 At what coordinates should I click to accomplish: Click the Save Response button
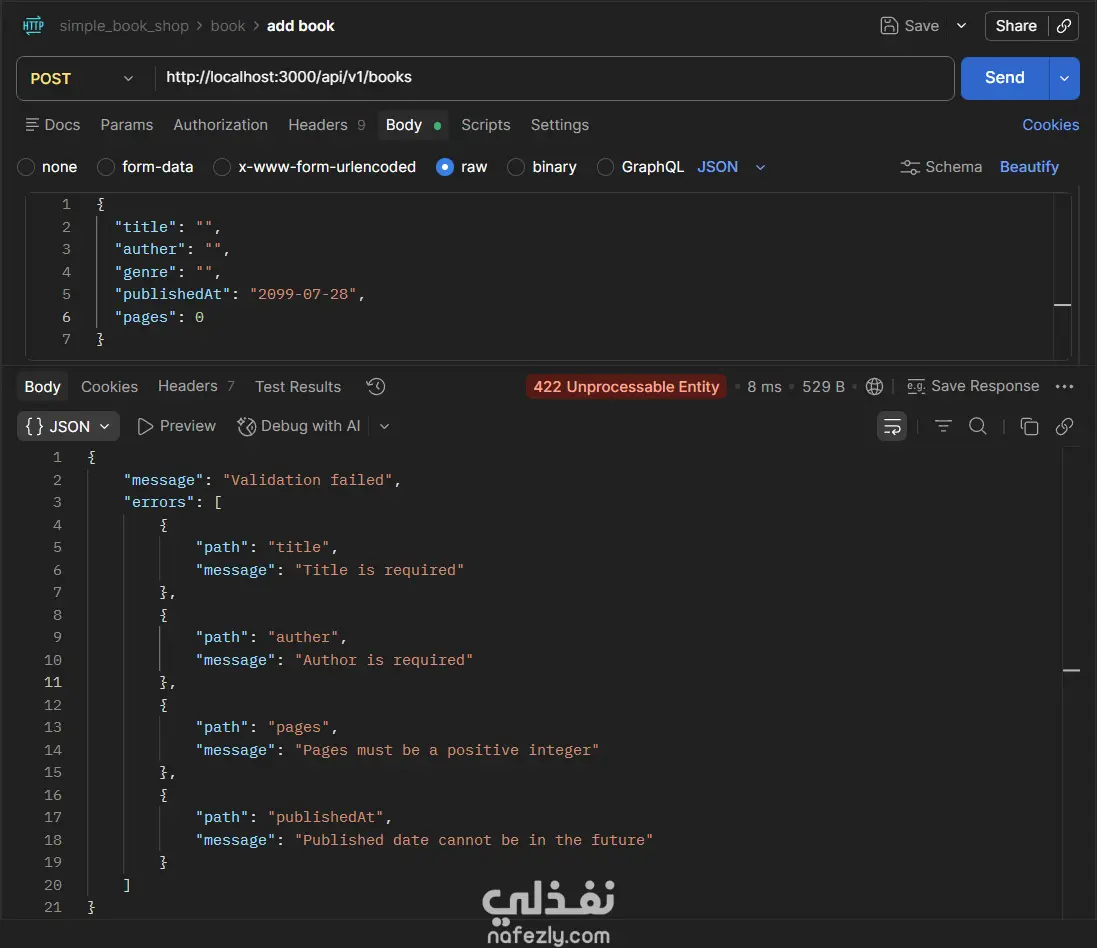(972, 386)
